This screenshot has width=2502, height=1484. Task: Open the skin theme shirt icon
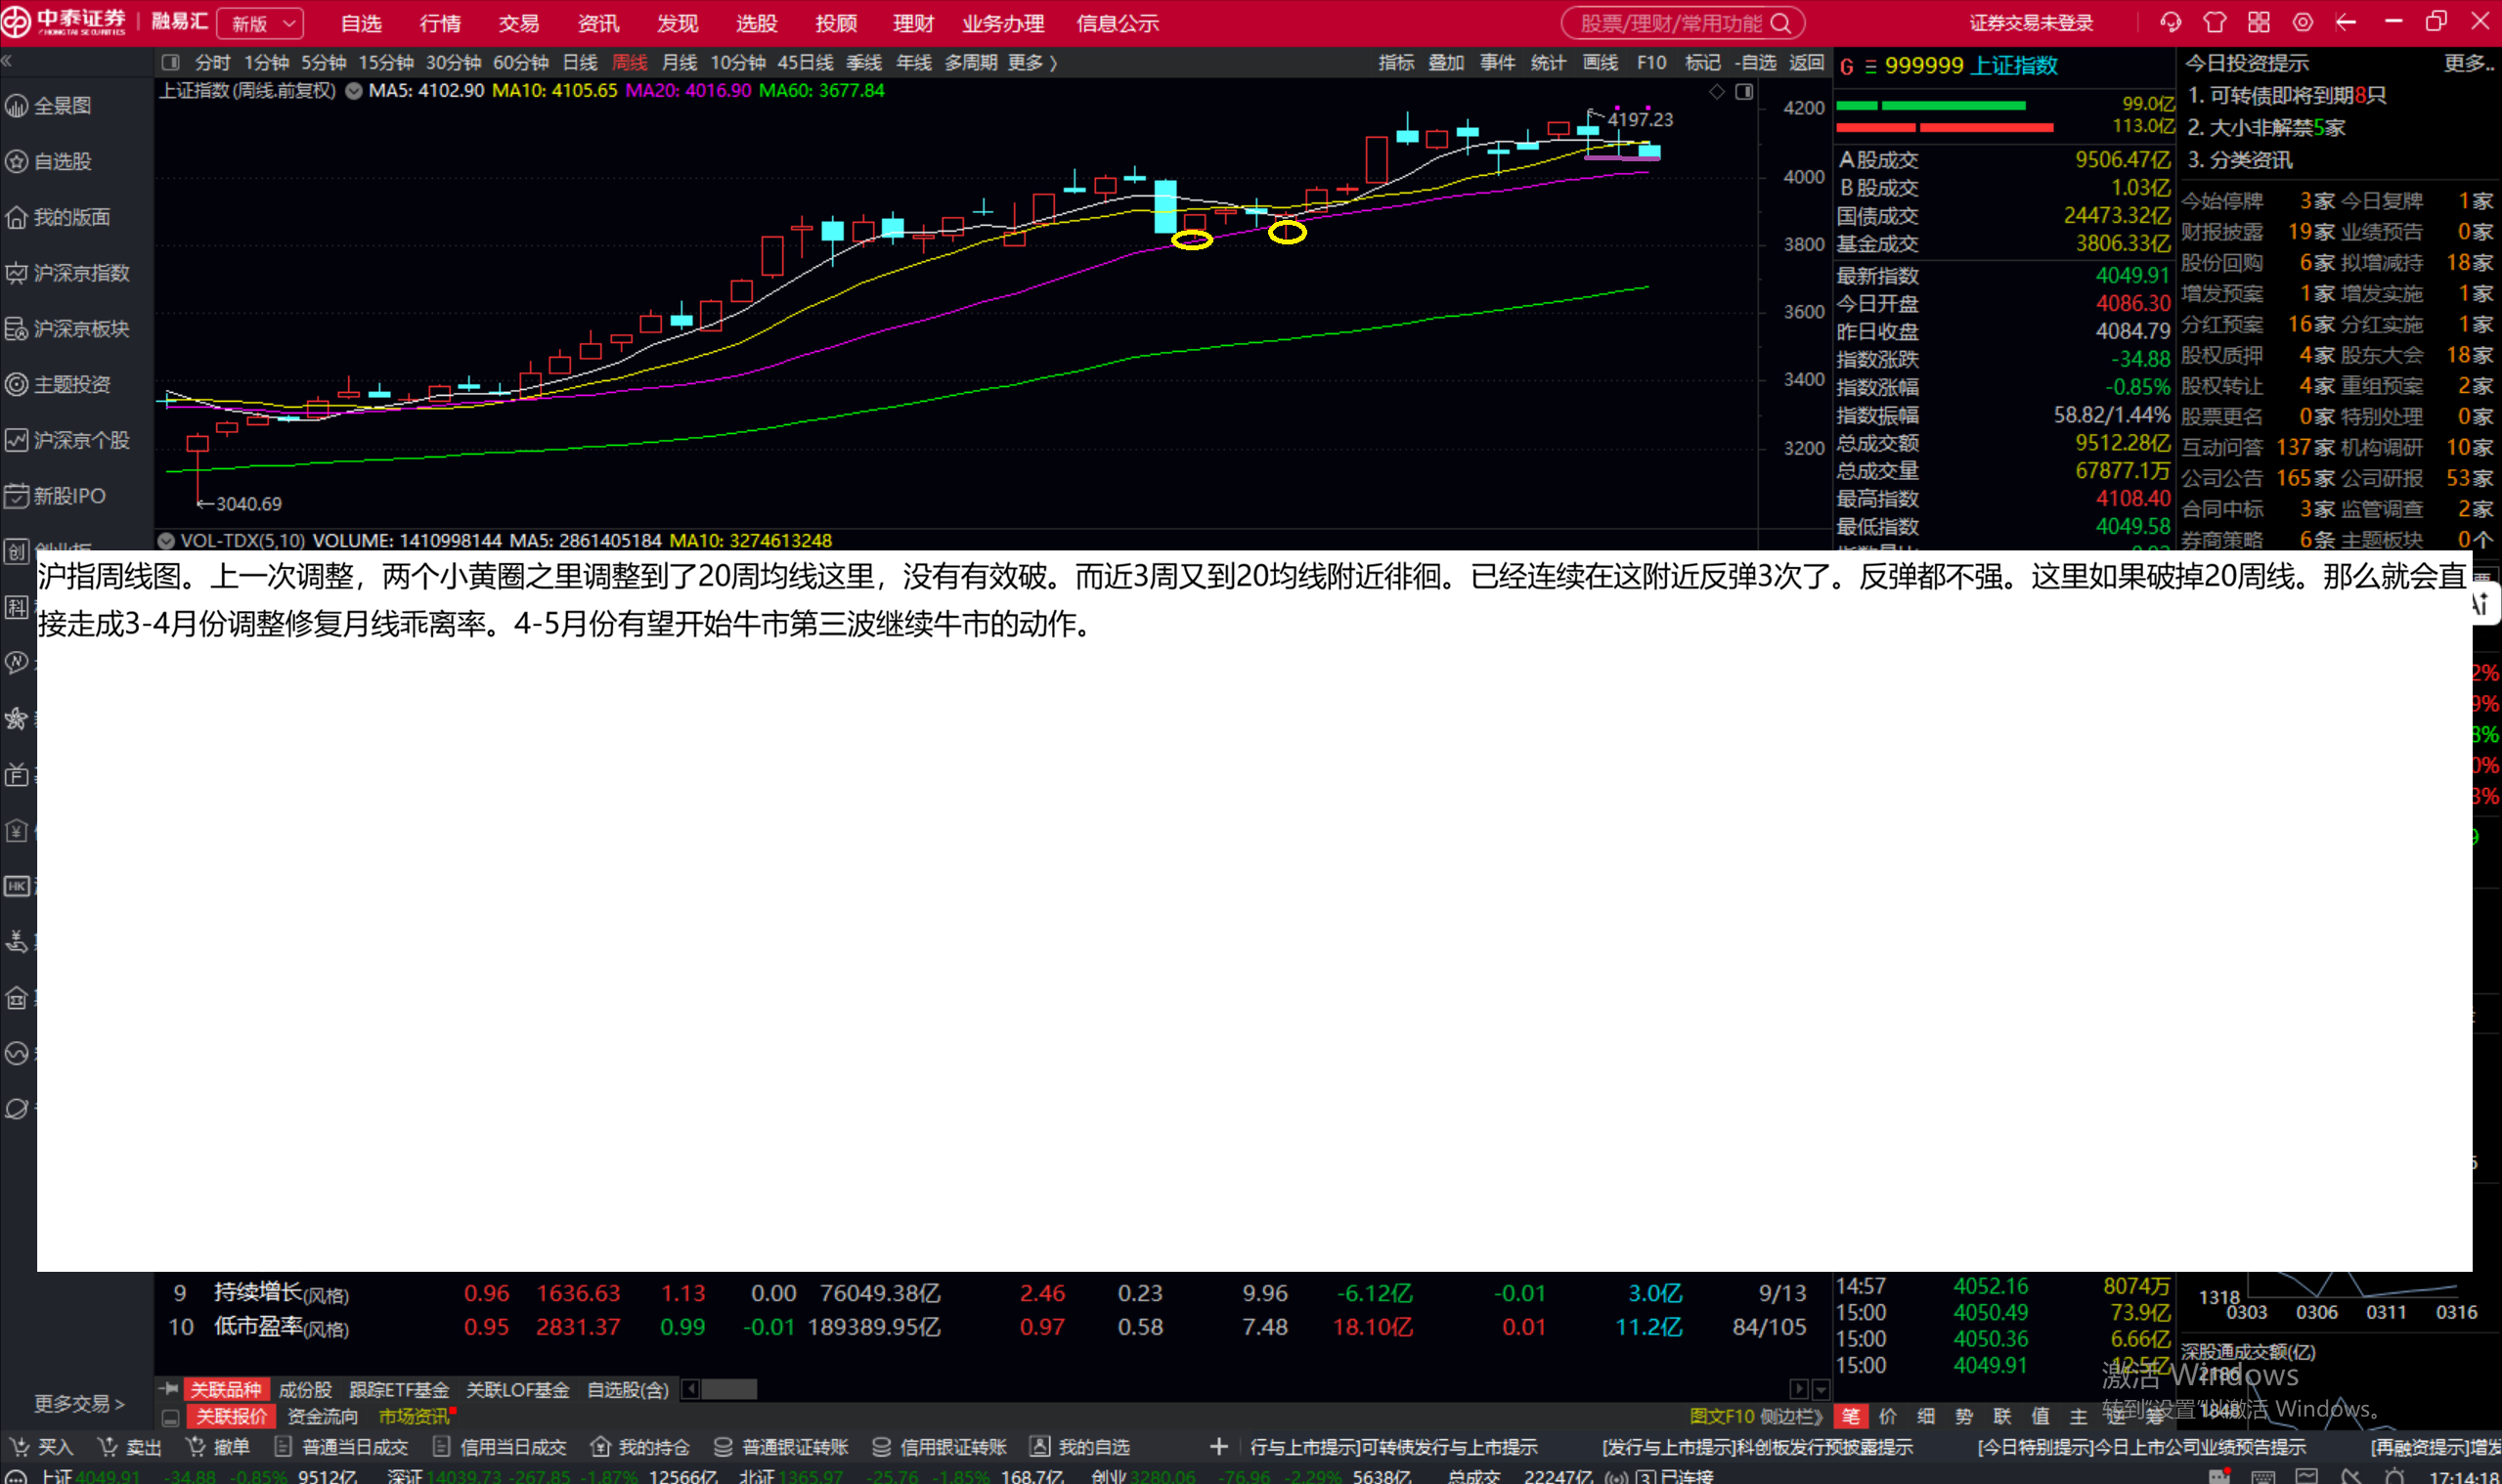[2215, 22]
